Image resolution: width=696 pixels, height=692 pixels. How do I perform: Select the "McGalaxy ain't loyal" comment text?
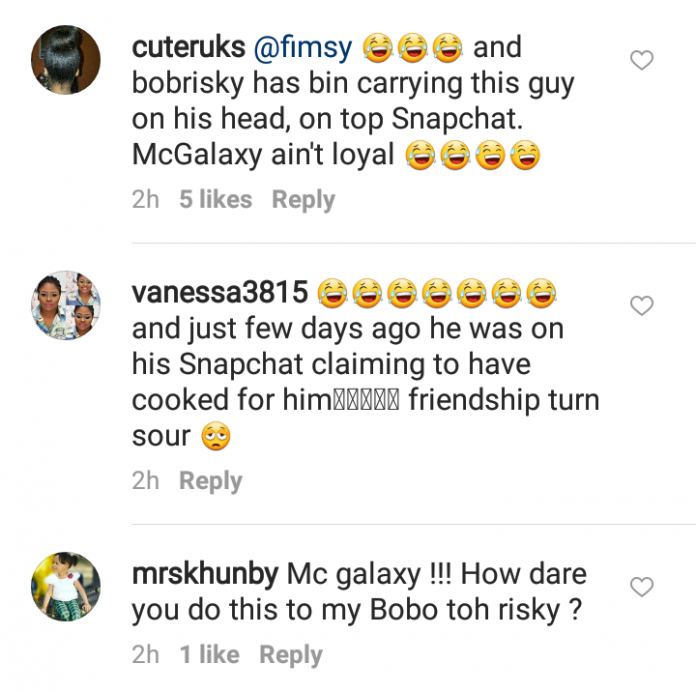click(265, 157)
